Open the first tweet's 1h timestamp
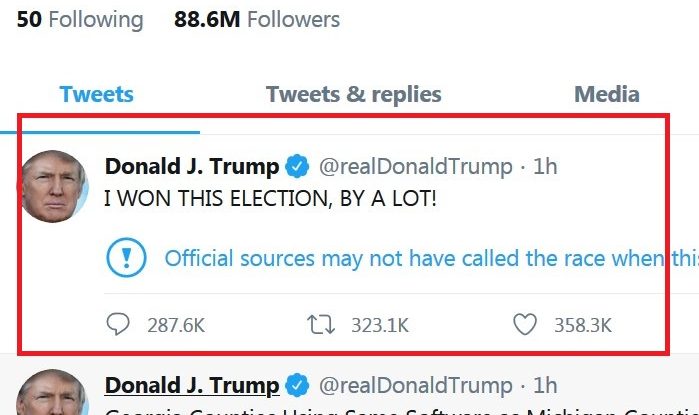The height and width of the screenshot is (415, 699). coord(545,166)
